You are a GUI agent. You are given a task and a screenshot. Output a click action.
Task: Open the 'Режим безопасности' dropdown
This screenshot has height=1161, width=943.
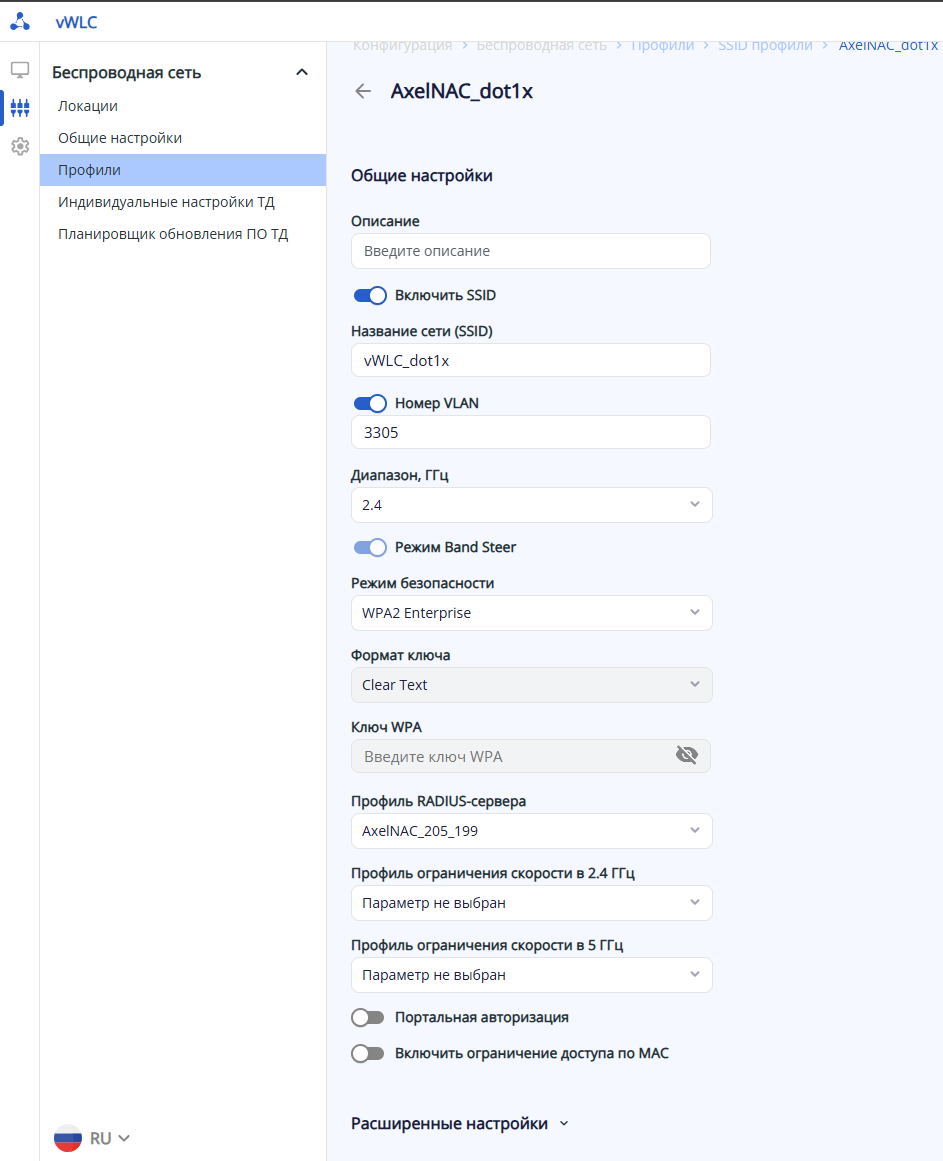pos(531,613)
